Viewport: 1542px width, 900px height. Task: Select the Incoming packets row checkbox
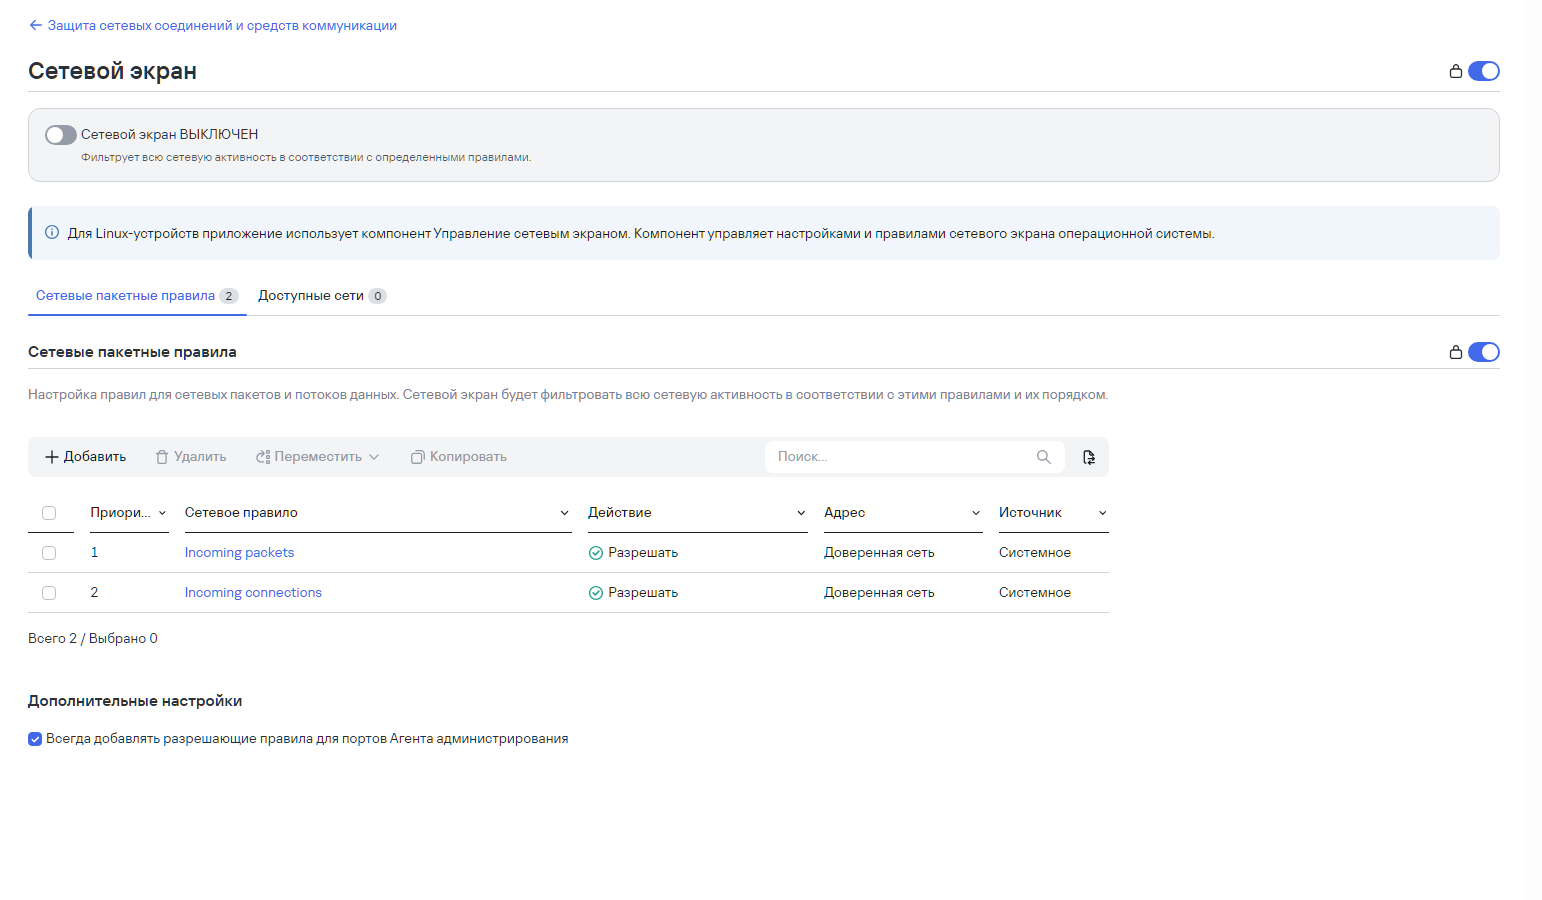click(x=49, y=553)
